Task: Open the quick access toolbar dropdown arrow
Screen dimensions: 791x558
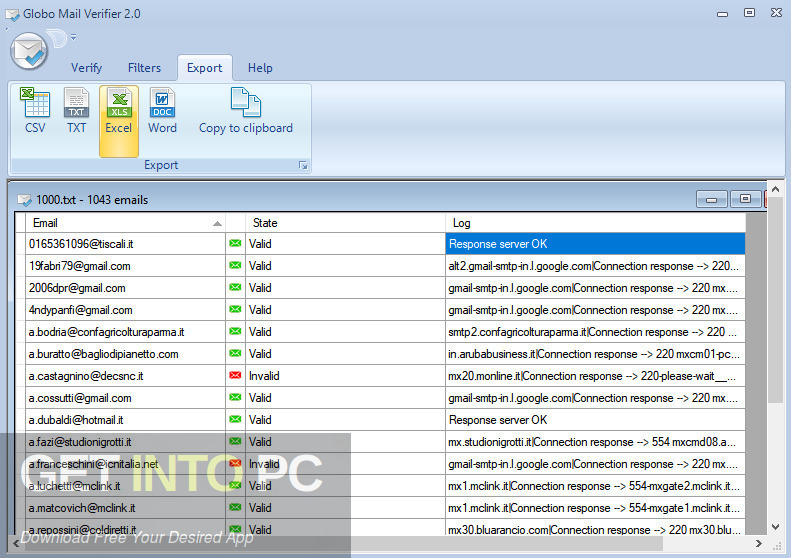Action: (x=74, y=37)
